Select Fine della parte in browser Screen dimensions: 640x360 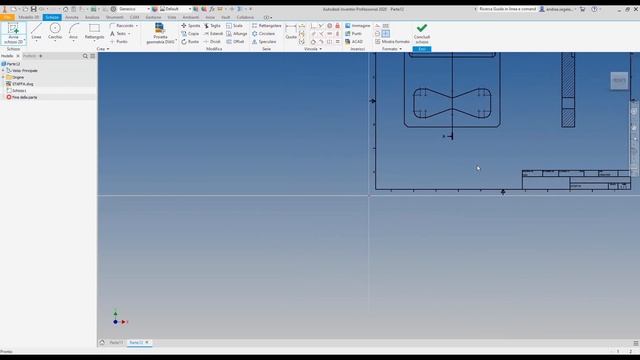coord(22,97)
